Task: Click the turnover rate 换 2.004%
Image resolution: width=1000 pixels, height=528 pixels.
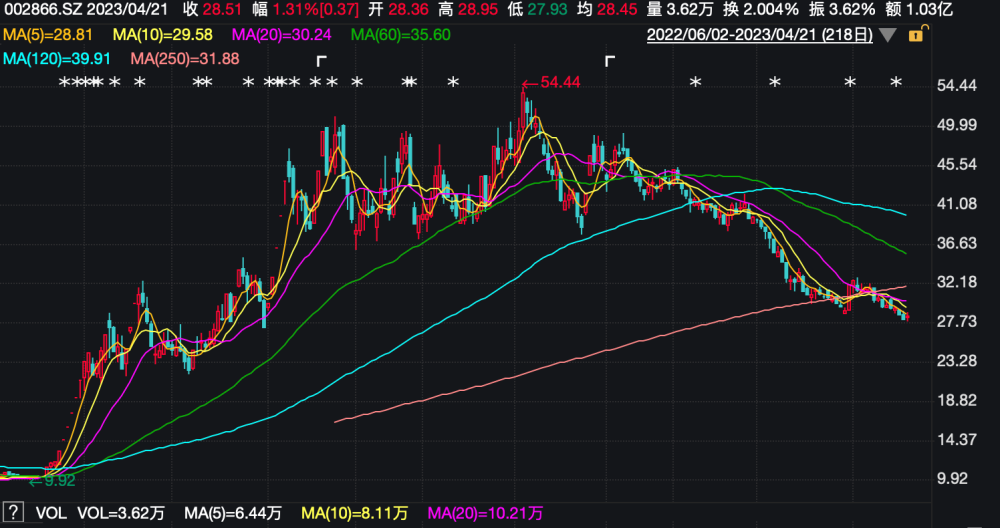Action: (761, 10)
